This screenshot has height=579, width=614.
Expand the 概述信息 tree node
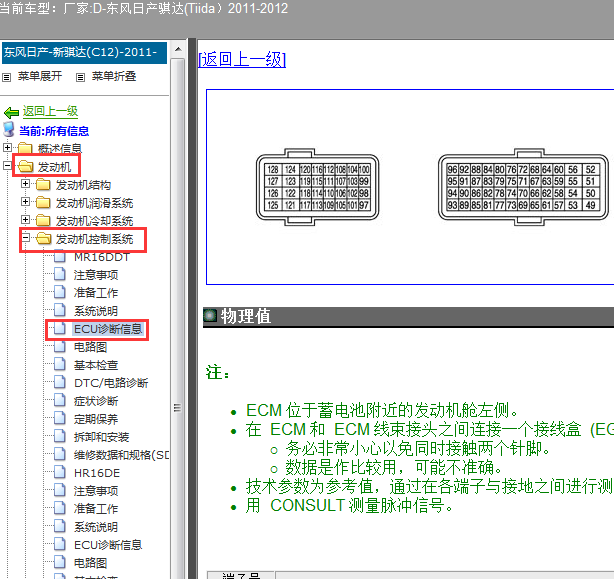click(x=7, y=148)
